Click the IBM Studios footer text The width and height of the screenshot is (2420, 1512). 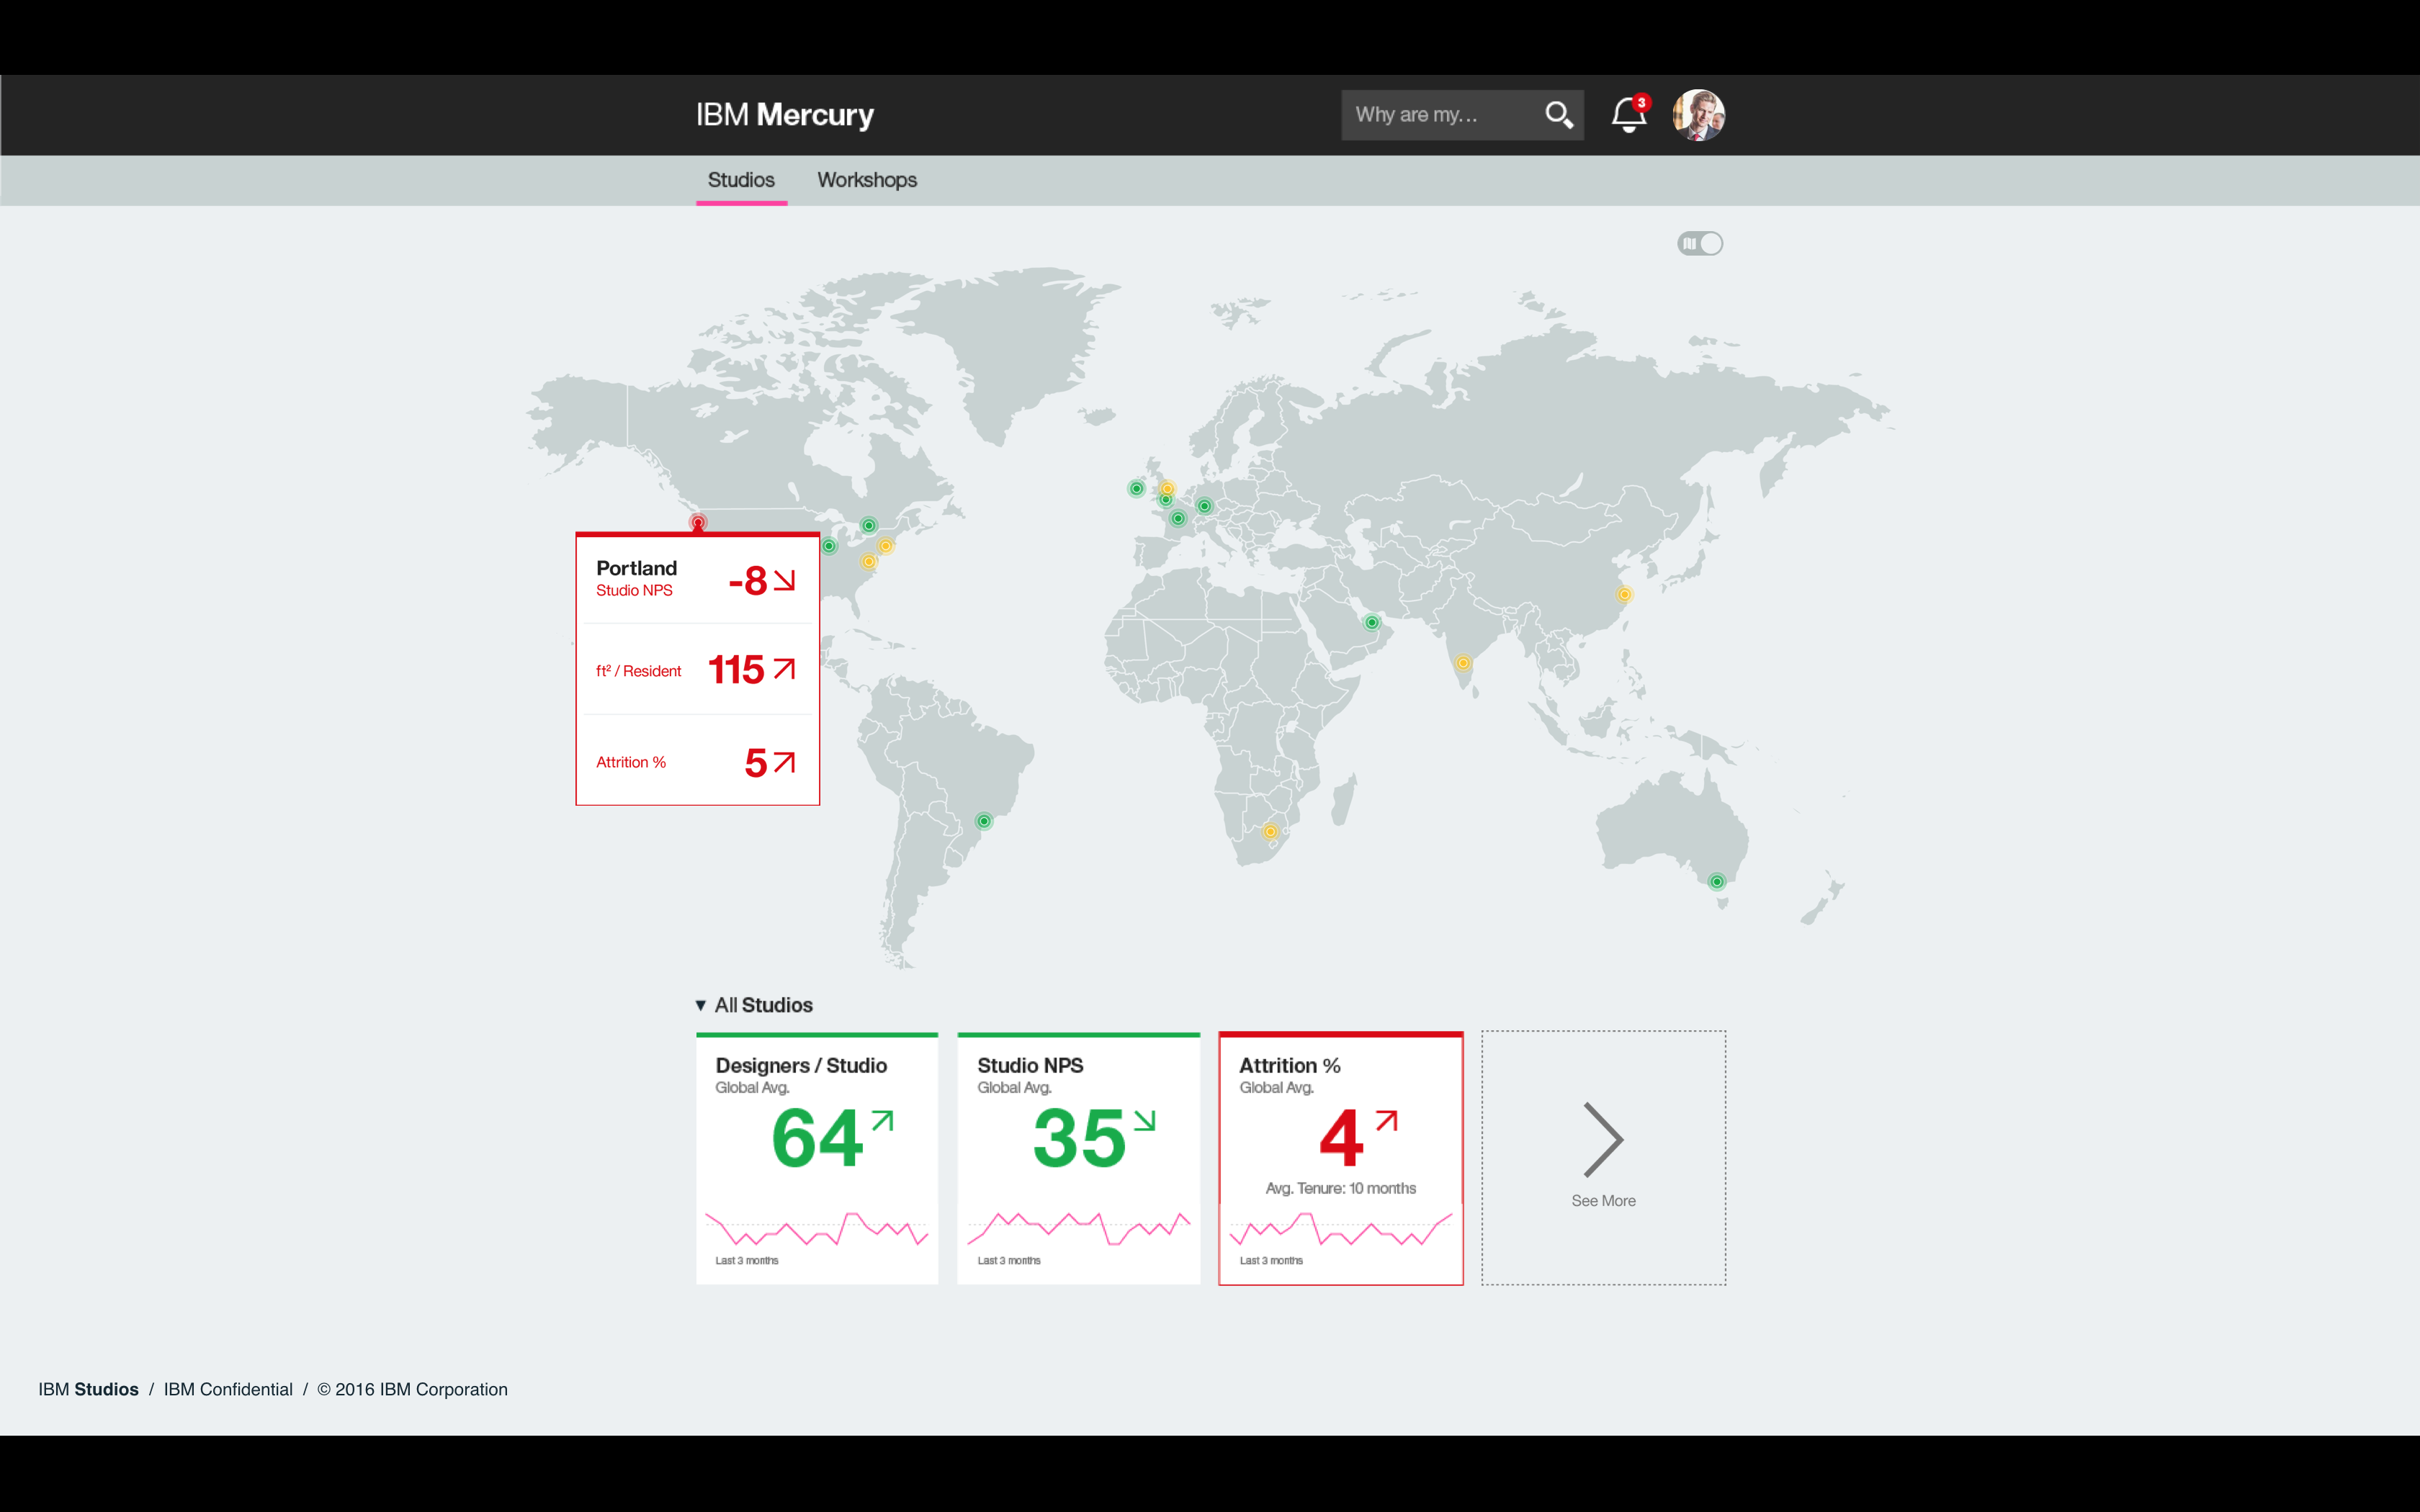point(88,1389)
